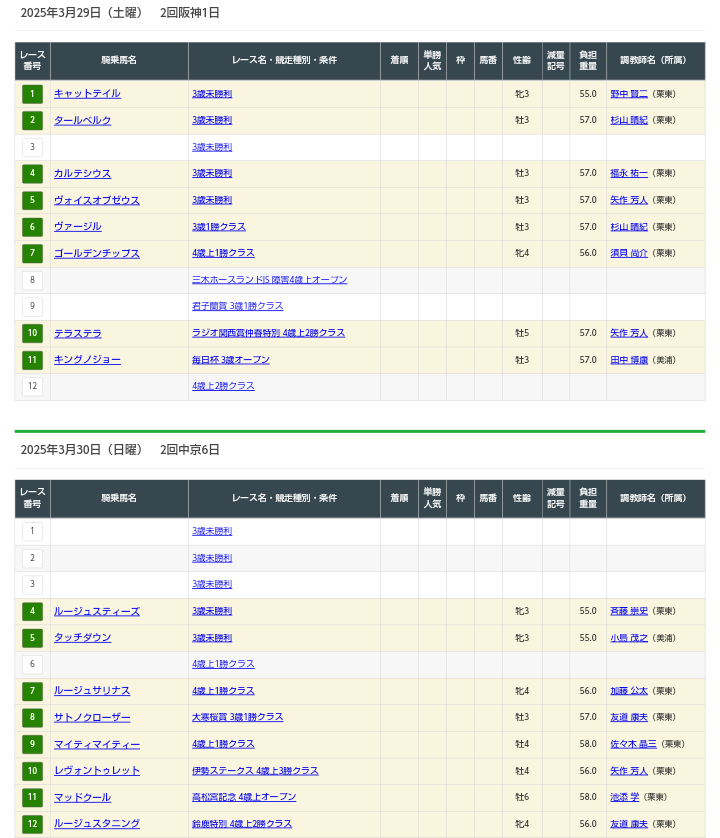720x838 pixels.
Task: Open horse link キャットテイル
Action: click(x=87, y=94)
